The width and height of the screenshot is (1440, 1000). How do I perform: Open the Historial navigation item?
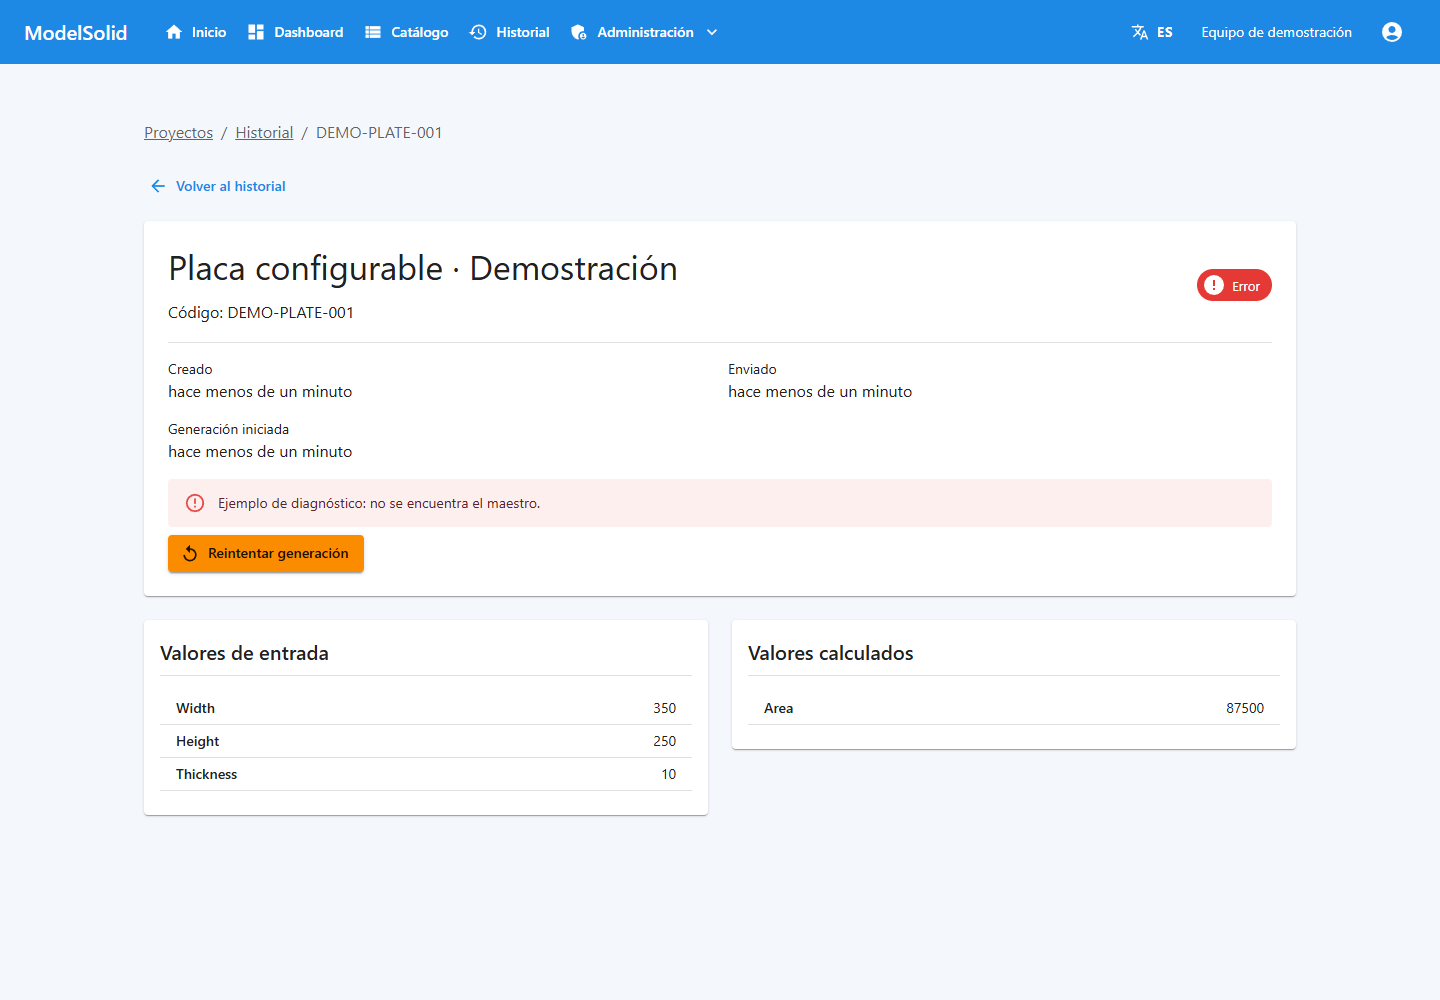[x=510, y=32]
